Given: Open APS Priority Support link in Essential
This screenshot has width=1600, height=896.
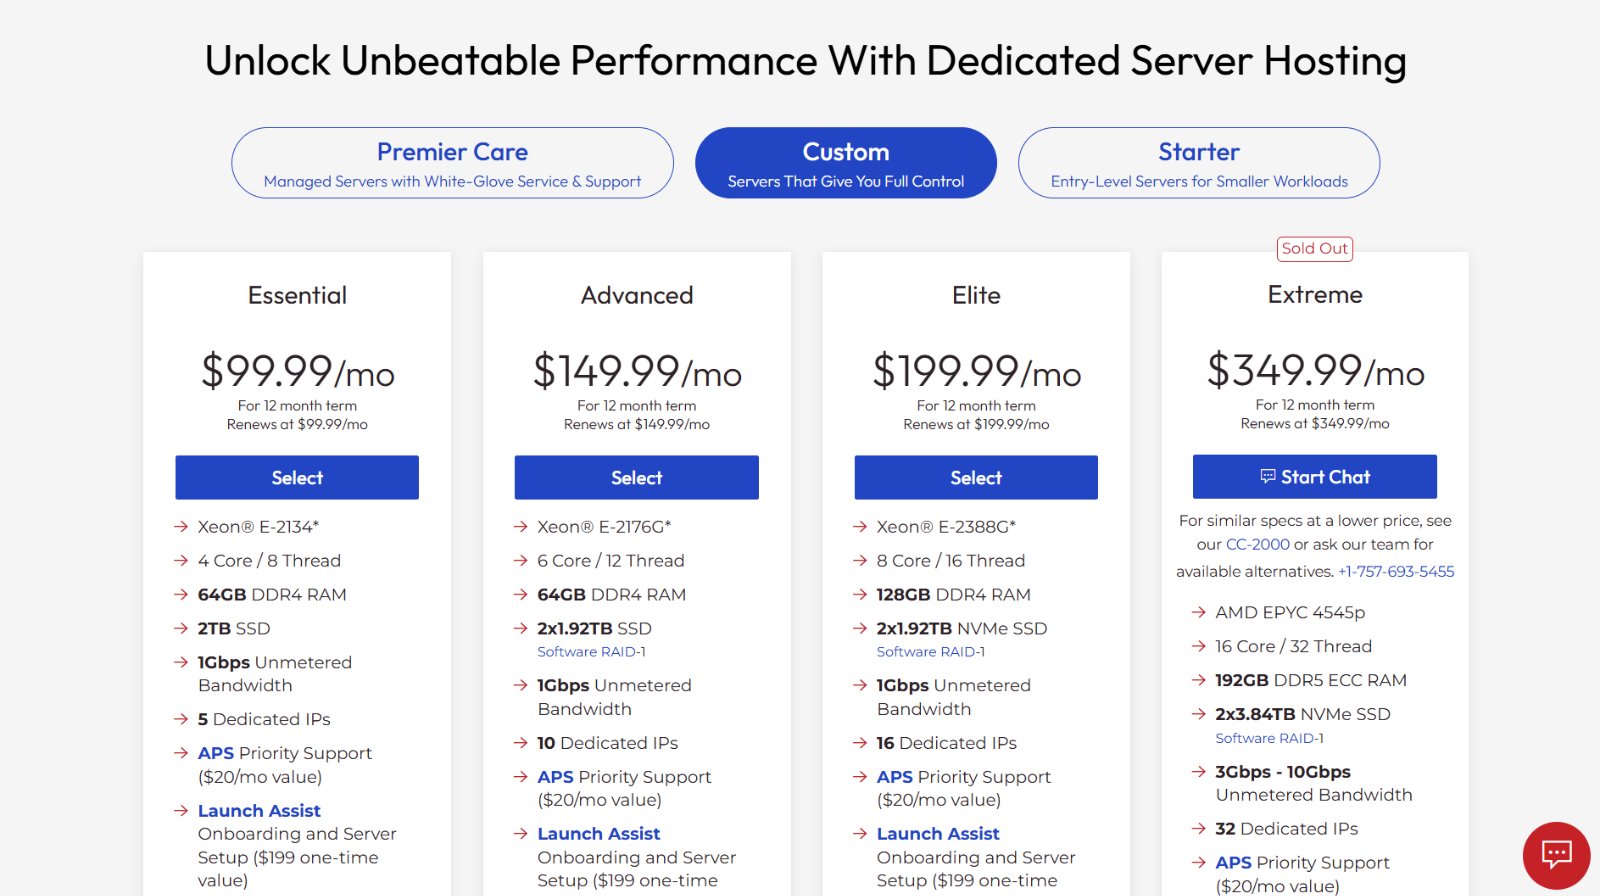Looking at the screenshot, I should coord(215,753).
